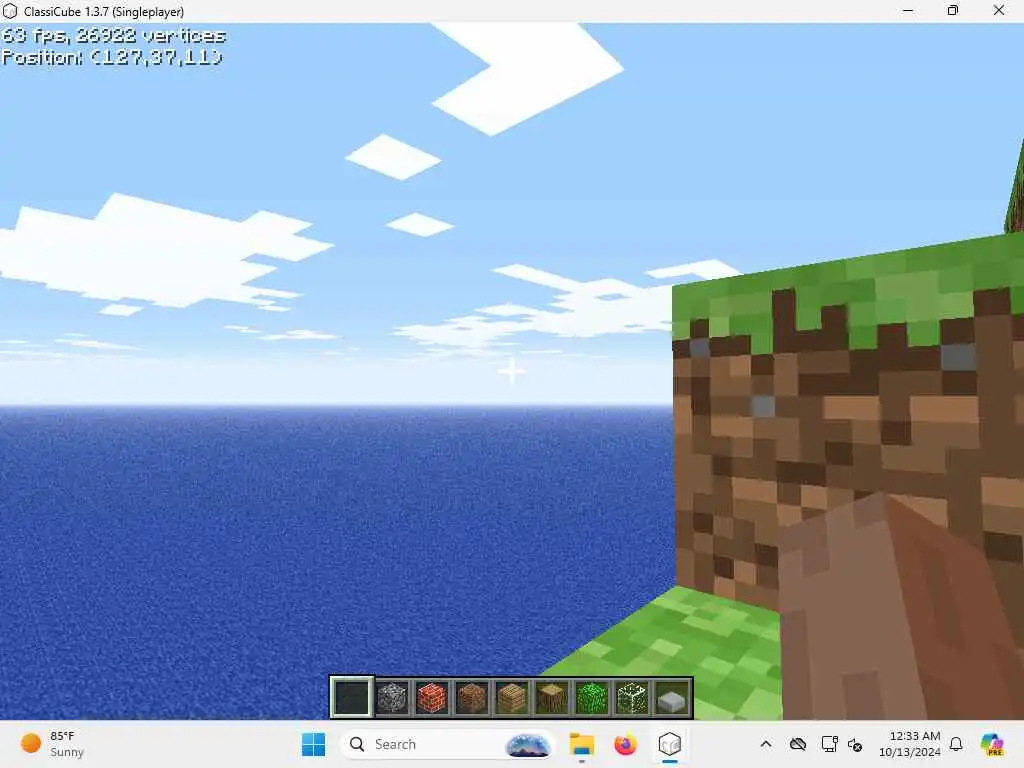Show hidden system tray icons
Viewport: 1024px width, 768px height.
coord(766,744)
